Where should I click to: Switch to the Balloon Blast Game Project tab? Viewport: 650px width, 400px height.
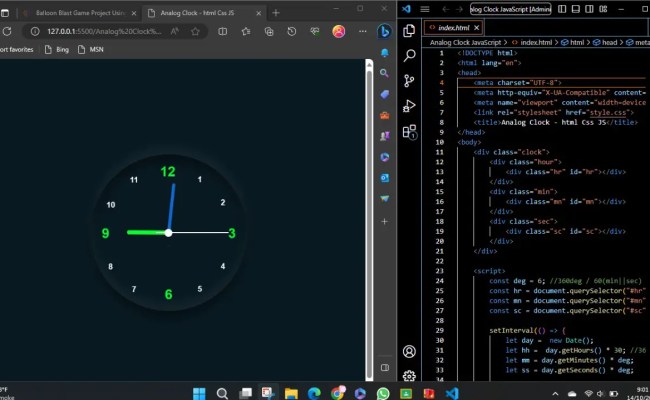coord(79,13)
